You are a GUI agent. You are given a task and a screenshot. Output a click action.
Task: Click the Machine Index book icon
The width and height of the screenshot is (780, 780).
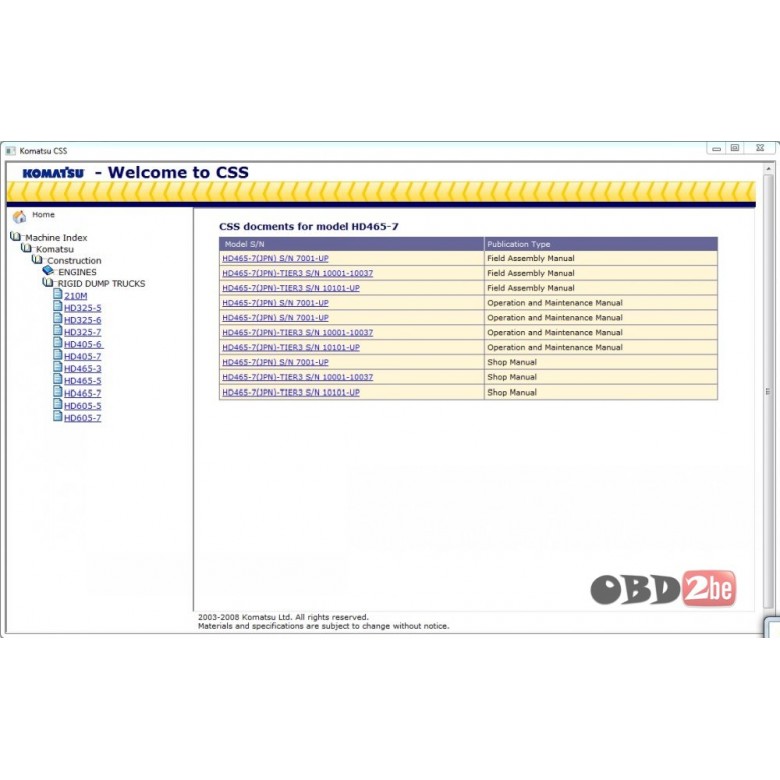click(x=15, y=236)
